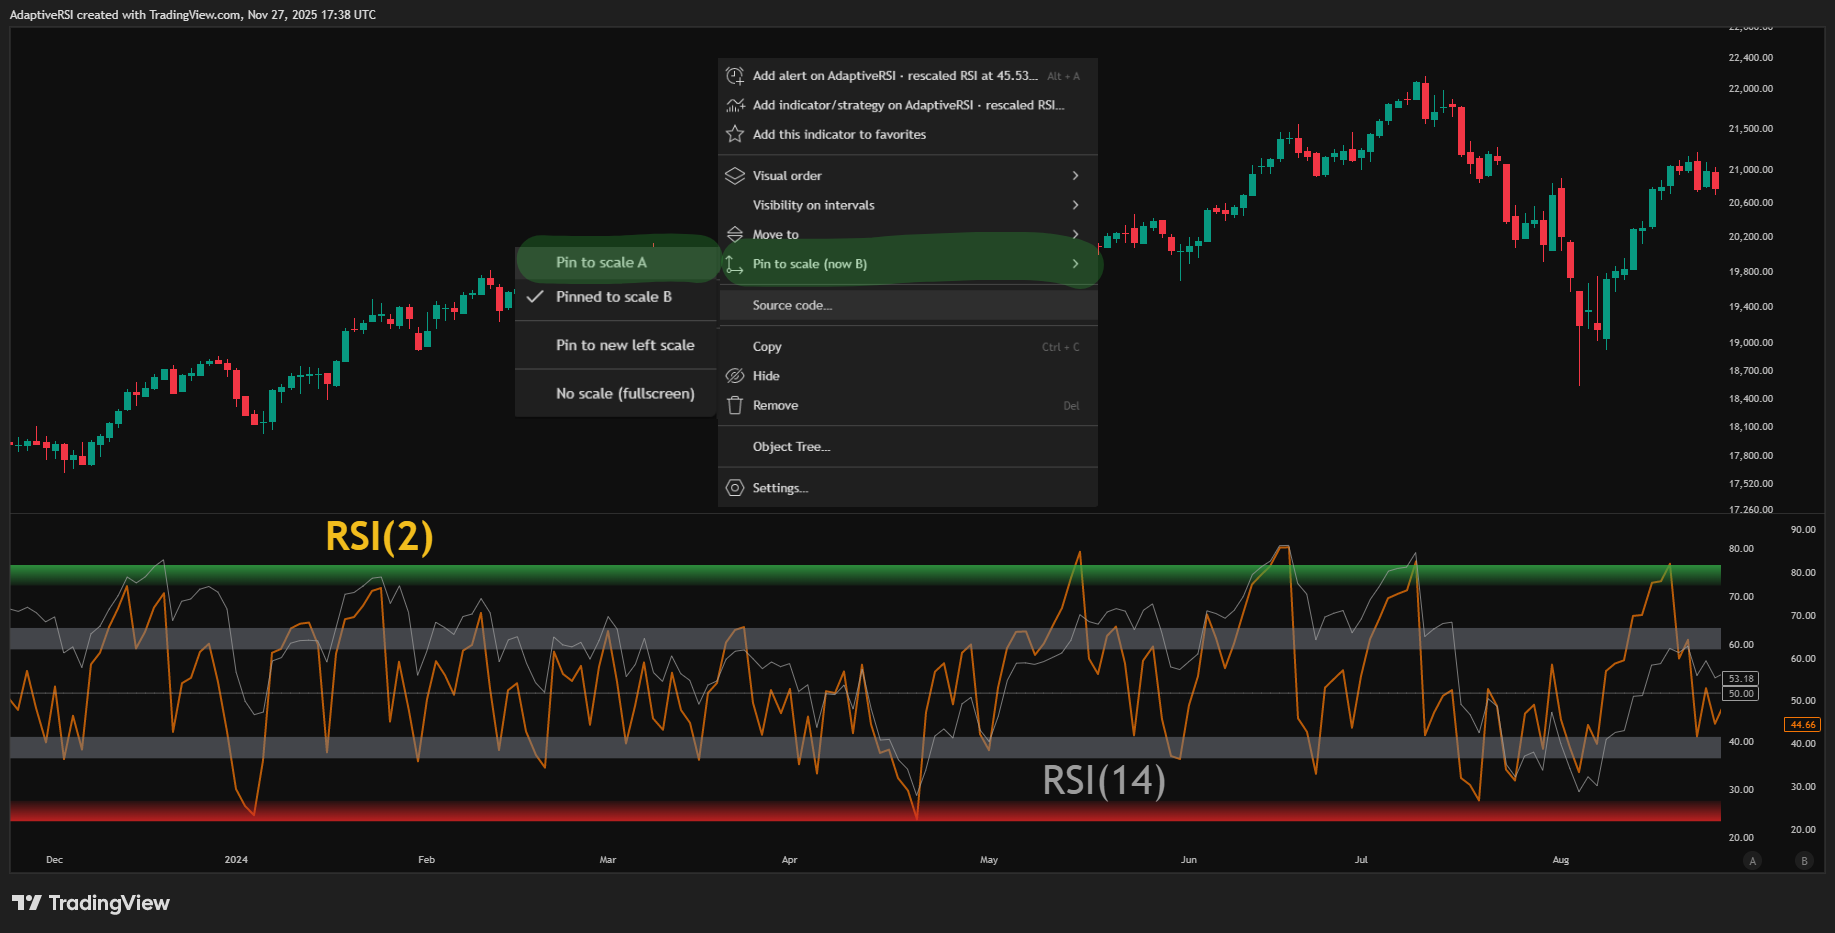Click the scale A badge at bottom right
The width and height of the screenshot is (1835, 933).
click(x=1752, y=860)
